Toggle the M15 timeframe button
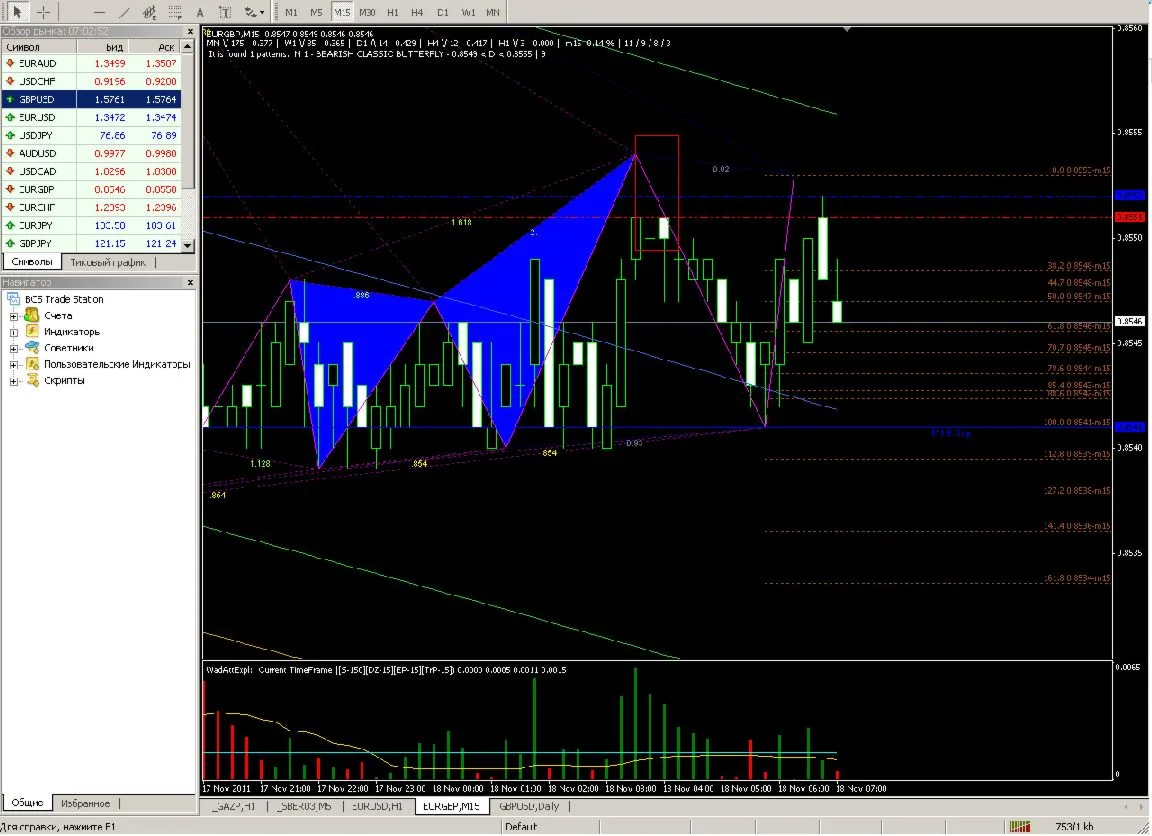Screen dimensions: 1152x836 [342, 12]
